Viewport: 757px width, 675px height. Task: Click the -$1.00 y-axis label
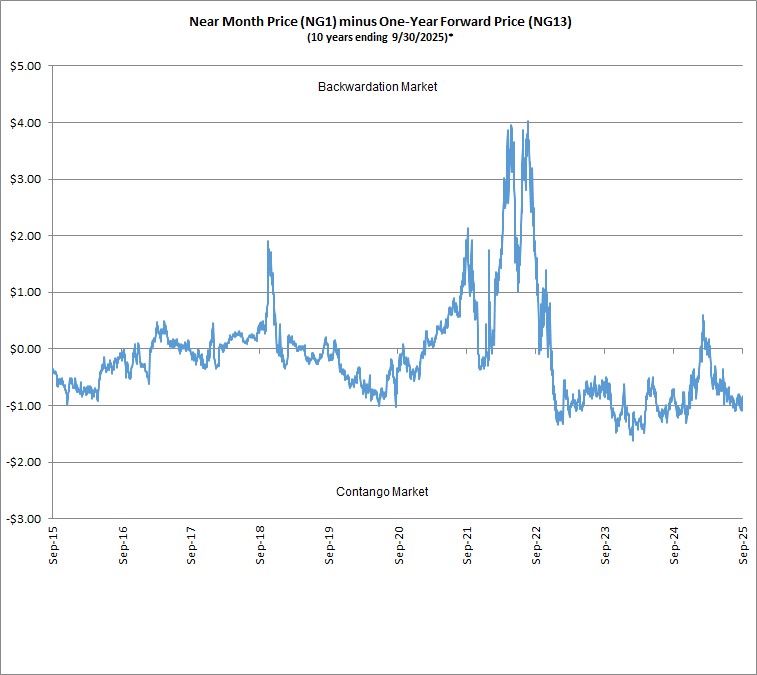(x=24, y=406)
